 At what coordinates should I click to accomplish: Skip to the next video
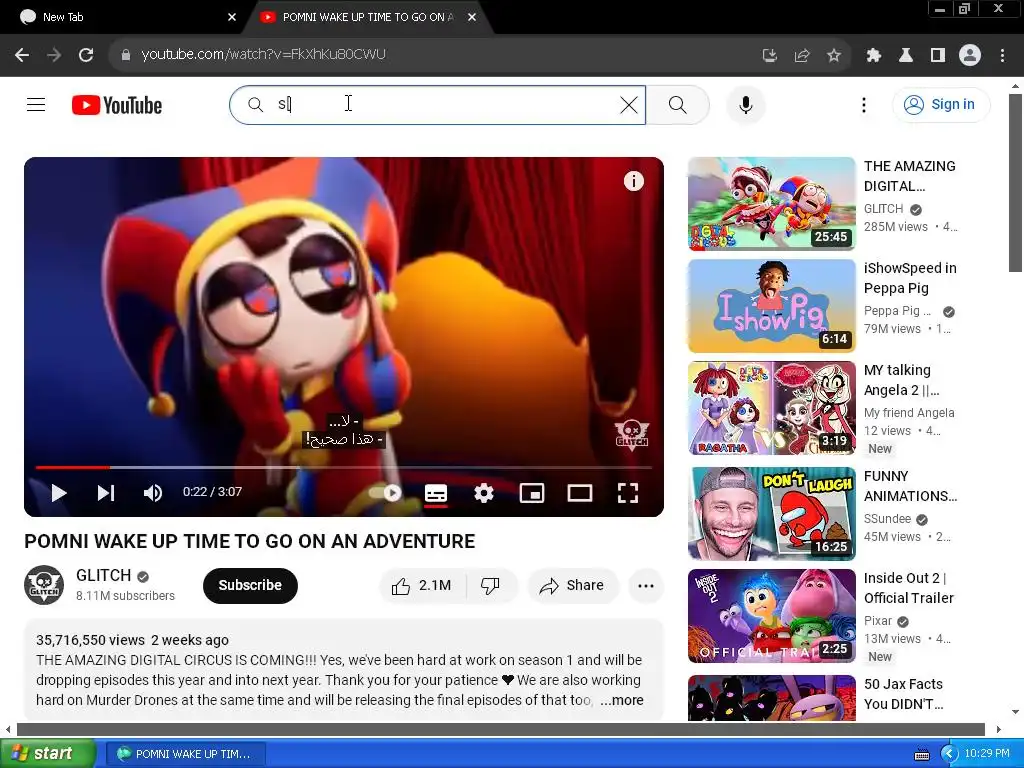click(x=106, y=493)
